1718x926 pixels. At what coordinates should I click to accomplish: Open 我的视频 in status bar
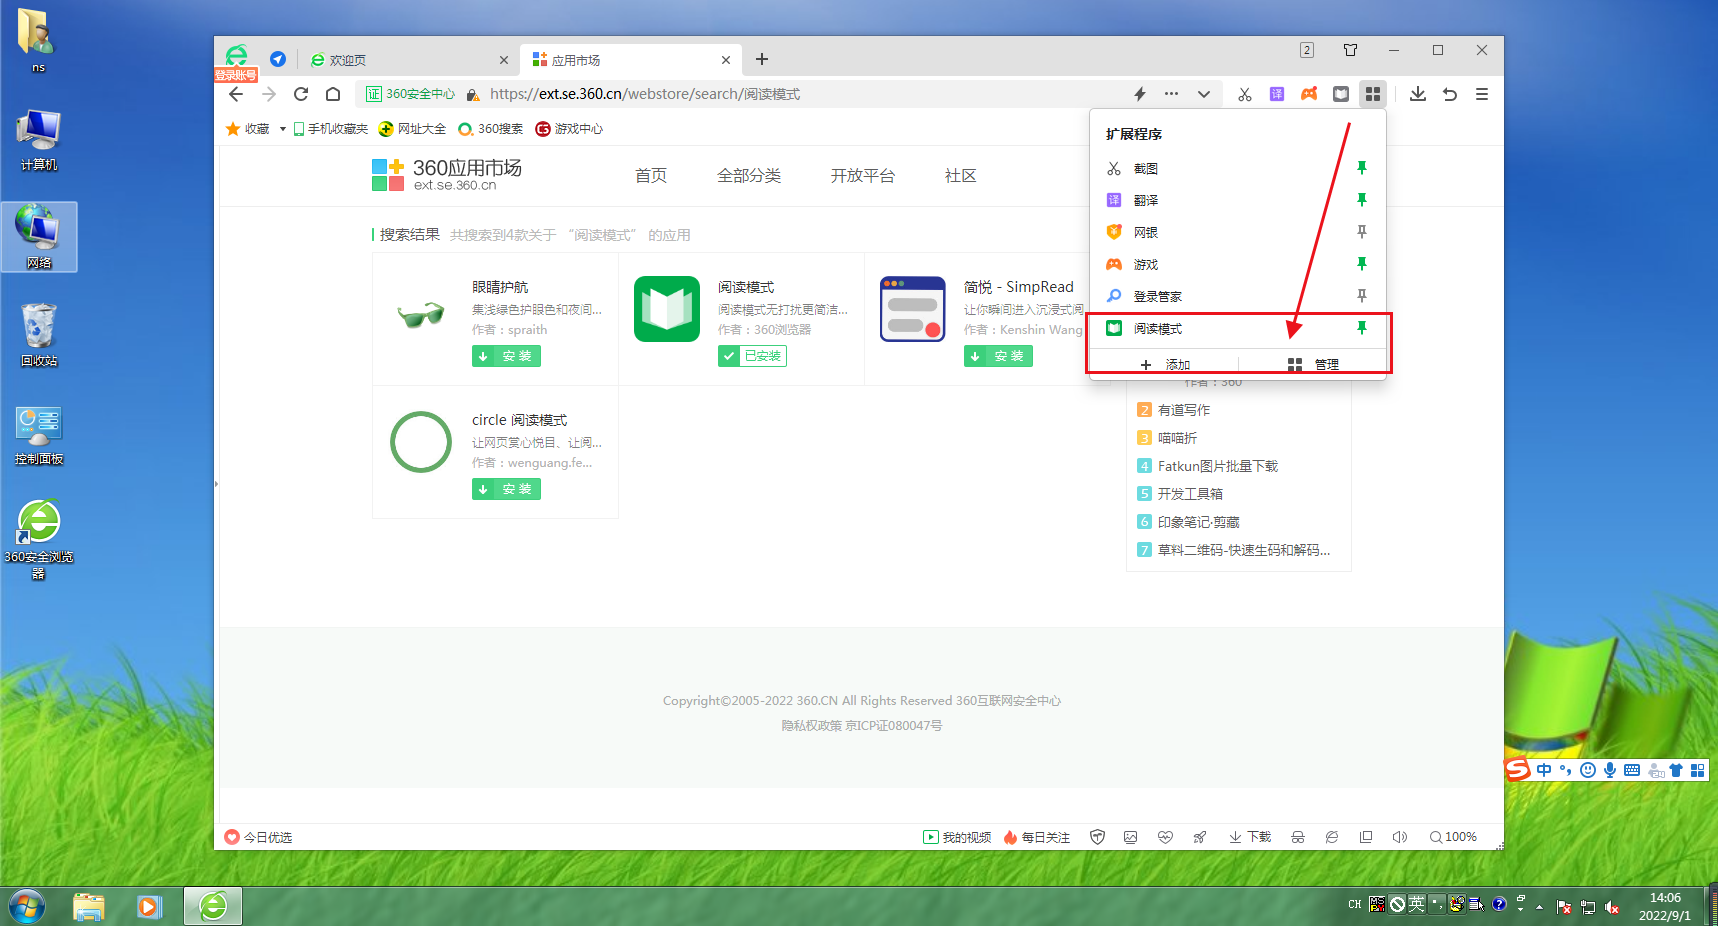(957, 837)
